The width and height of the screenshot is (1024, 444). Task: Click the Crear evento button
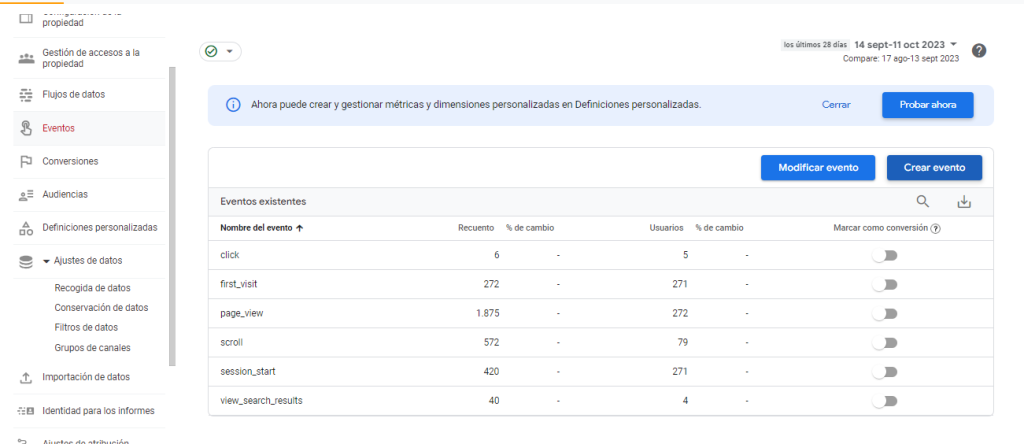pos(934,168)
